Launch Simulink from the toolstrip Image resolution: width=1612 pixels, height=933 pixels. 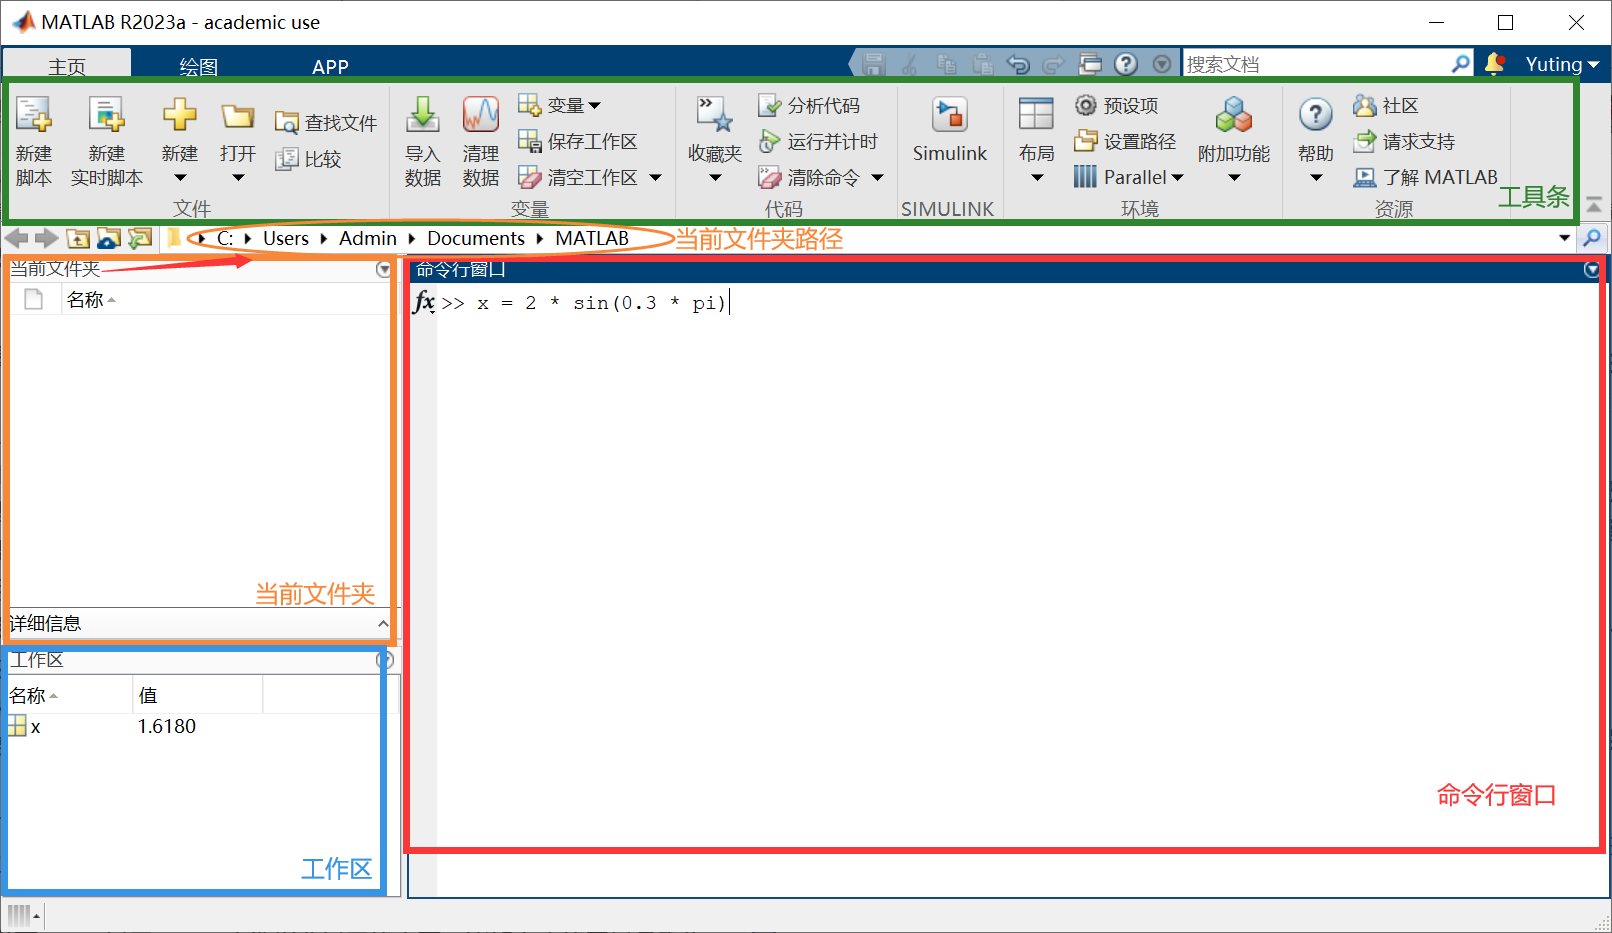click(x=950, y=130)
